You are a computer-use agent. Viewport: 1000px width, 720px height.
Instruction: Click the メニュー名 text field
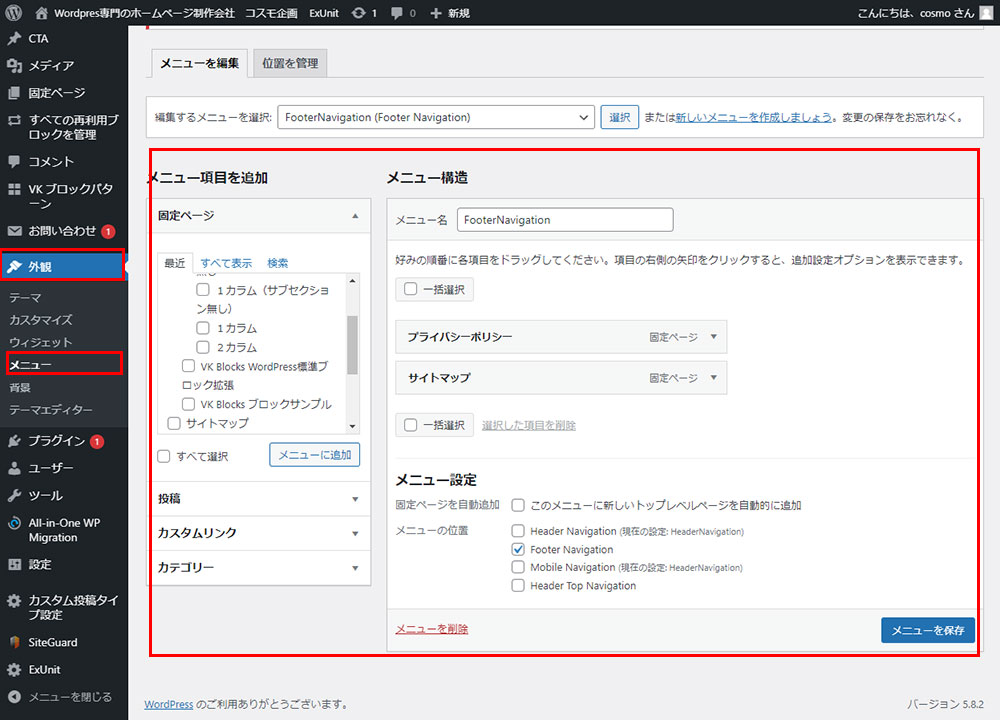click(x=565, y=220)
